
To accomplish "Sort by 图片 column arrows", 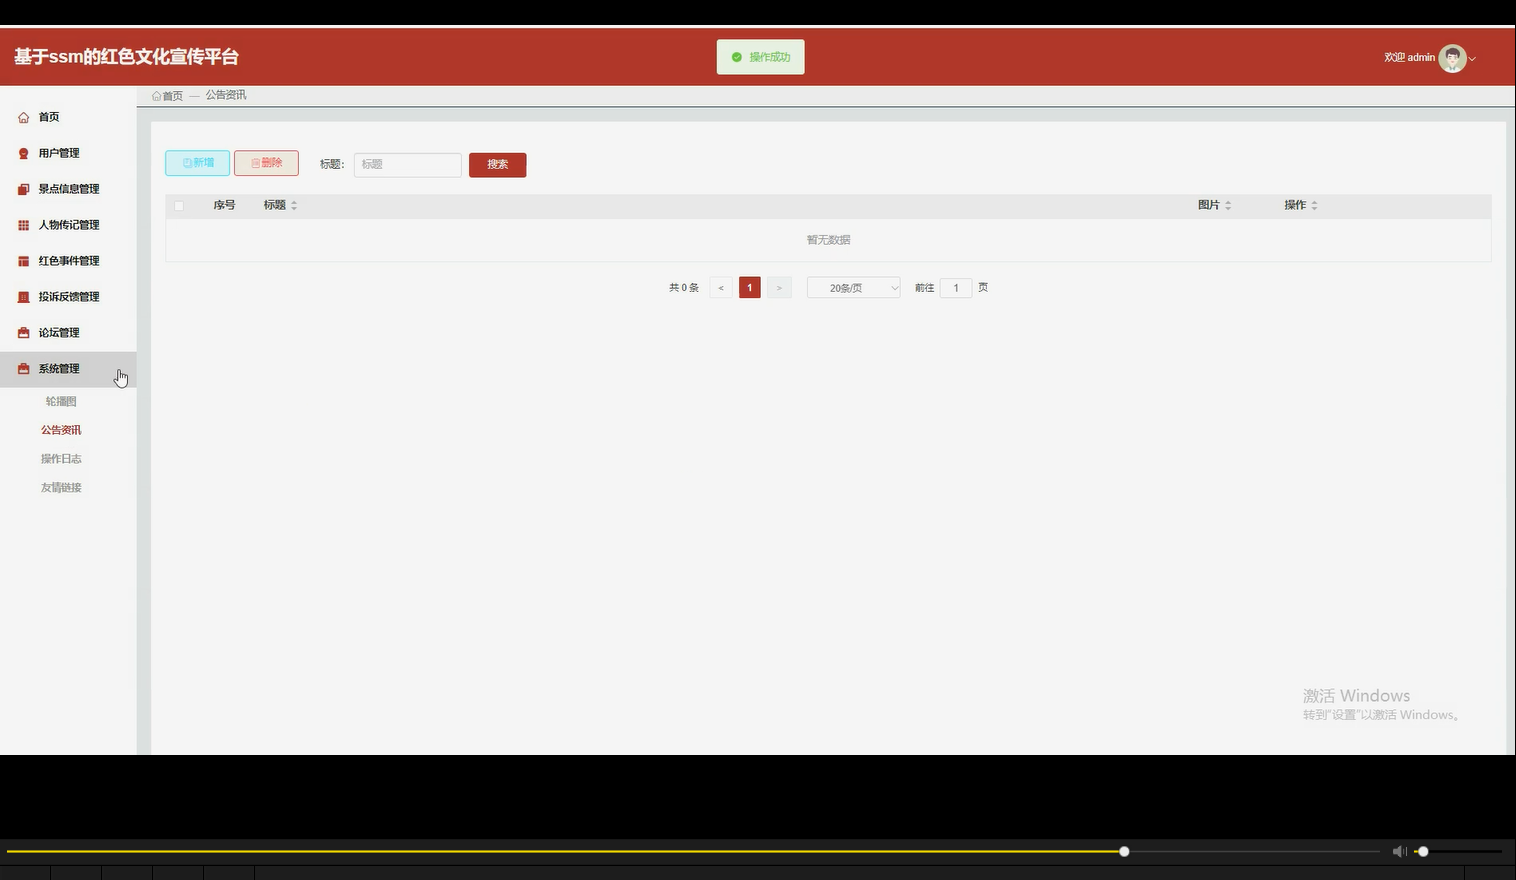I will (x=1228, y=205).
